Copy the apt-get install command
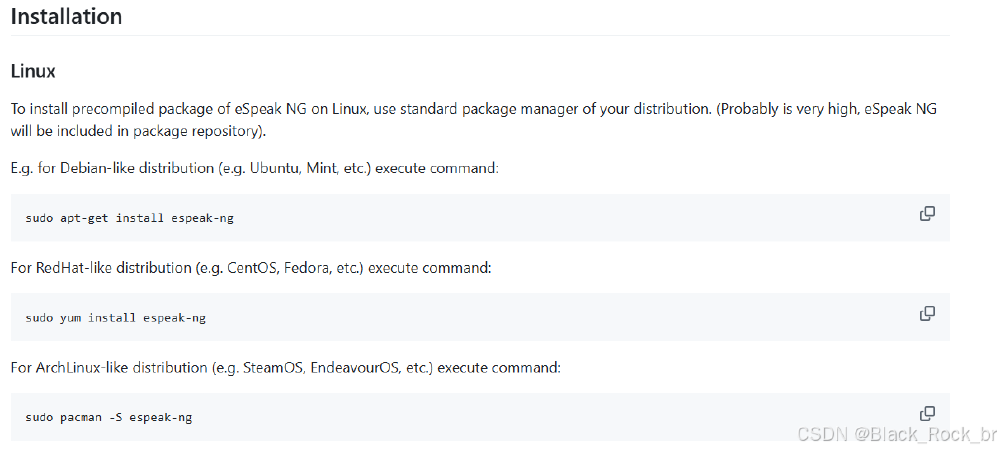The image size is (1000, 450). click(927, 213)
